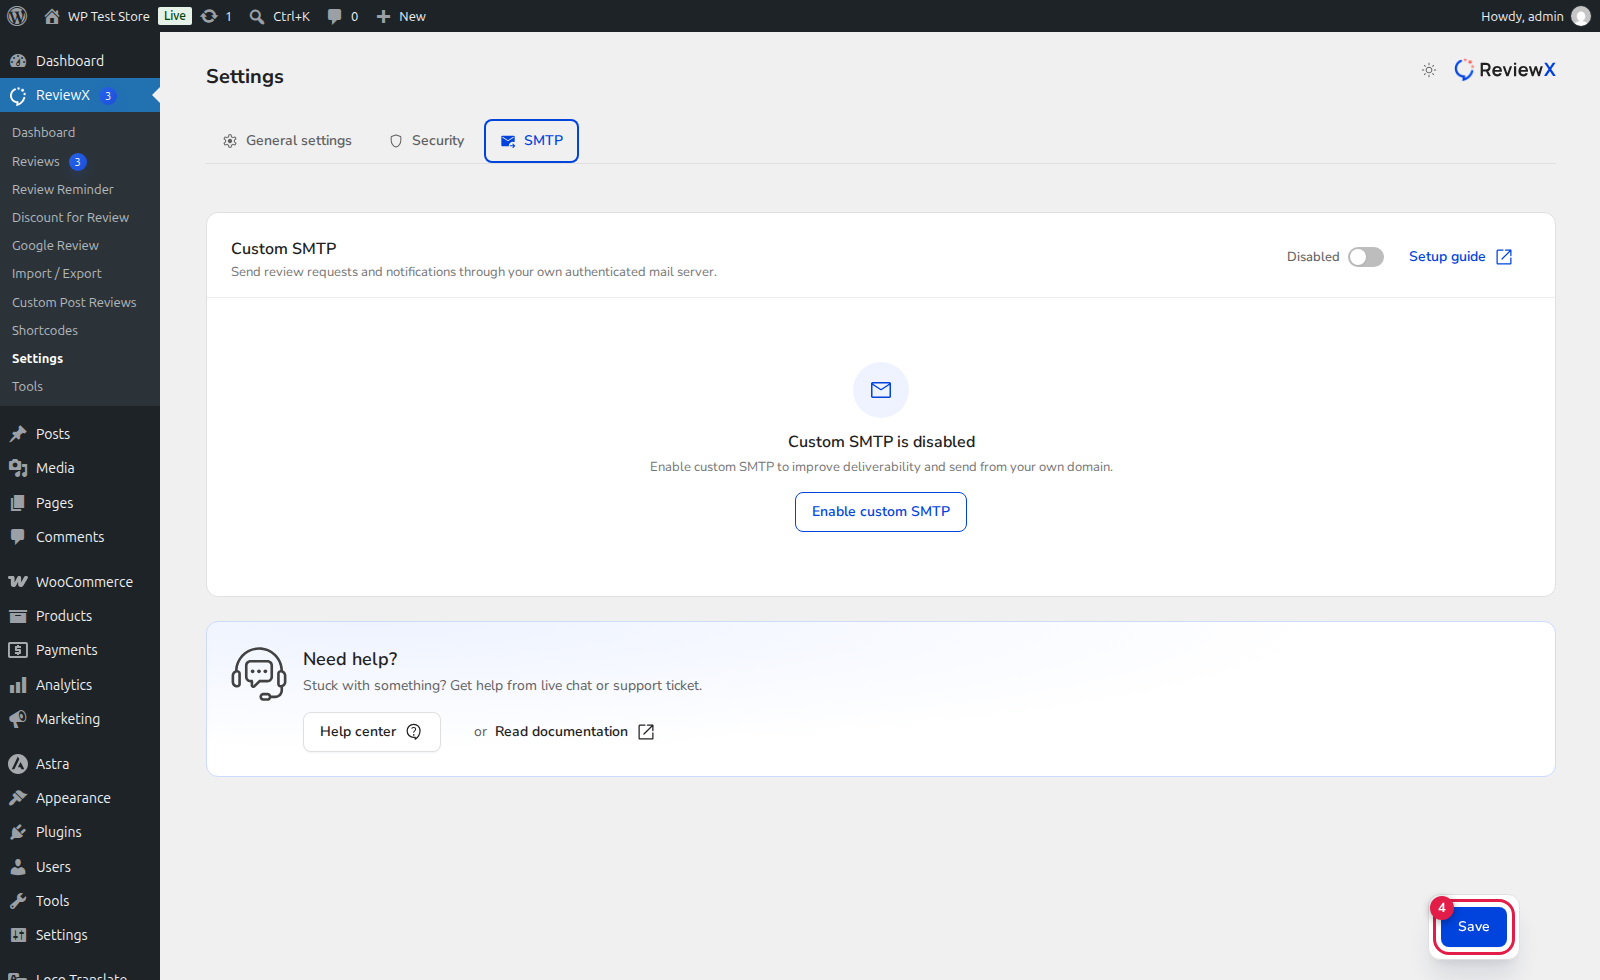The image size is (1600, 980).
Task: Click the Comments icon in sidebar
Action: (18, 537)
